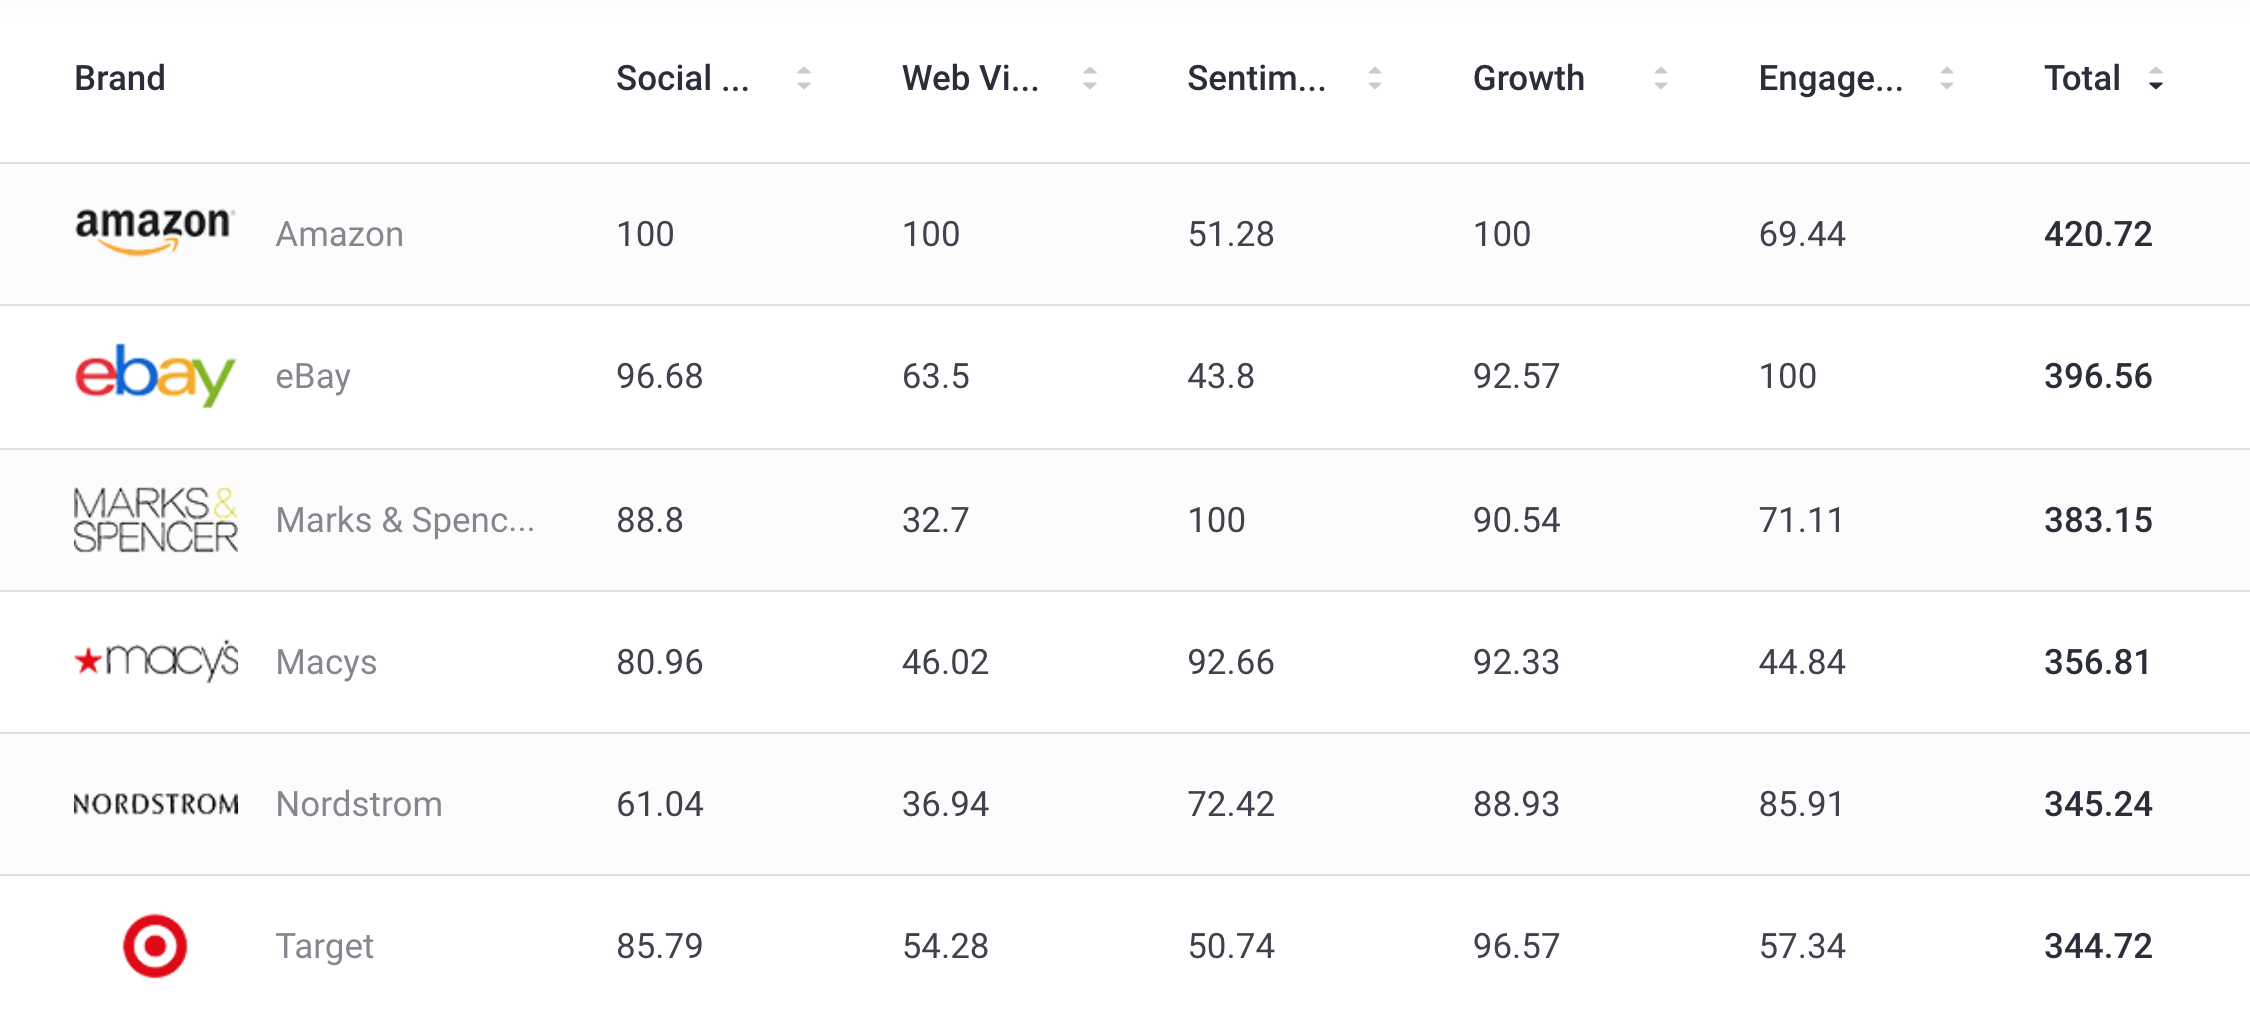Image resolution: width=2250 pixels, height=1018 pixels.
Task: Open the Target brand name link
Action: point(325,946)
